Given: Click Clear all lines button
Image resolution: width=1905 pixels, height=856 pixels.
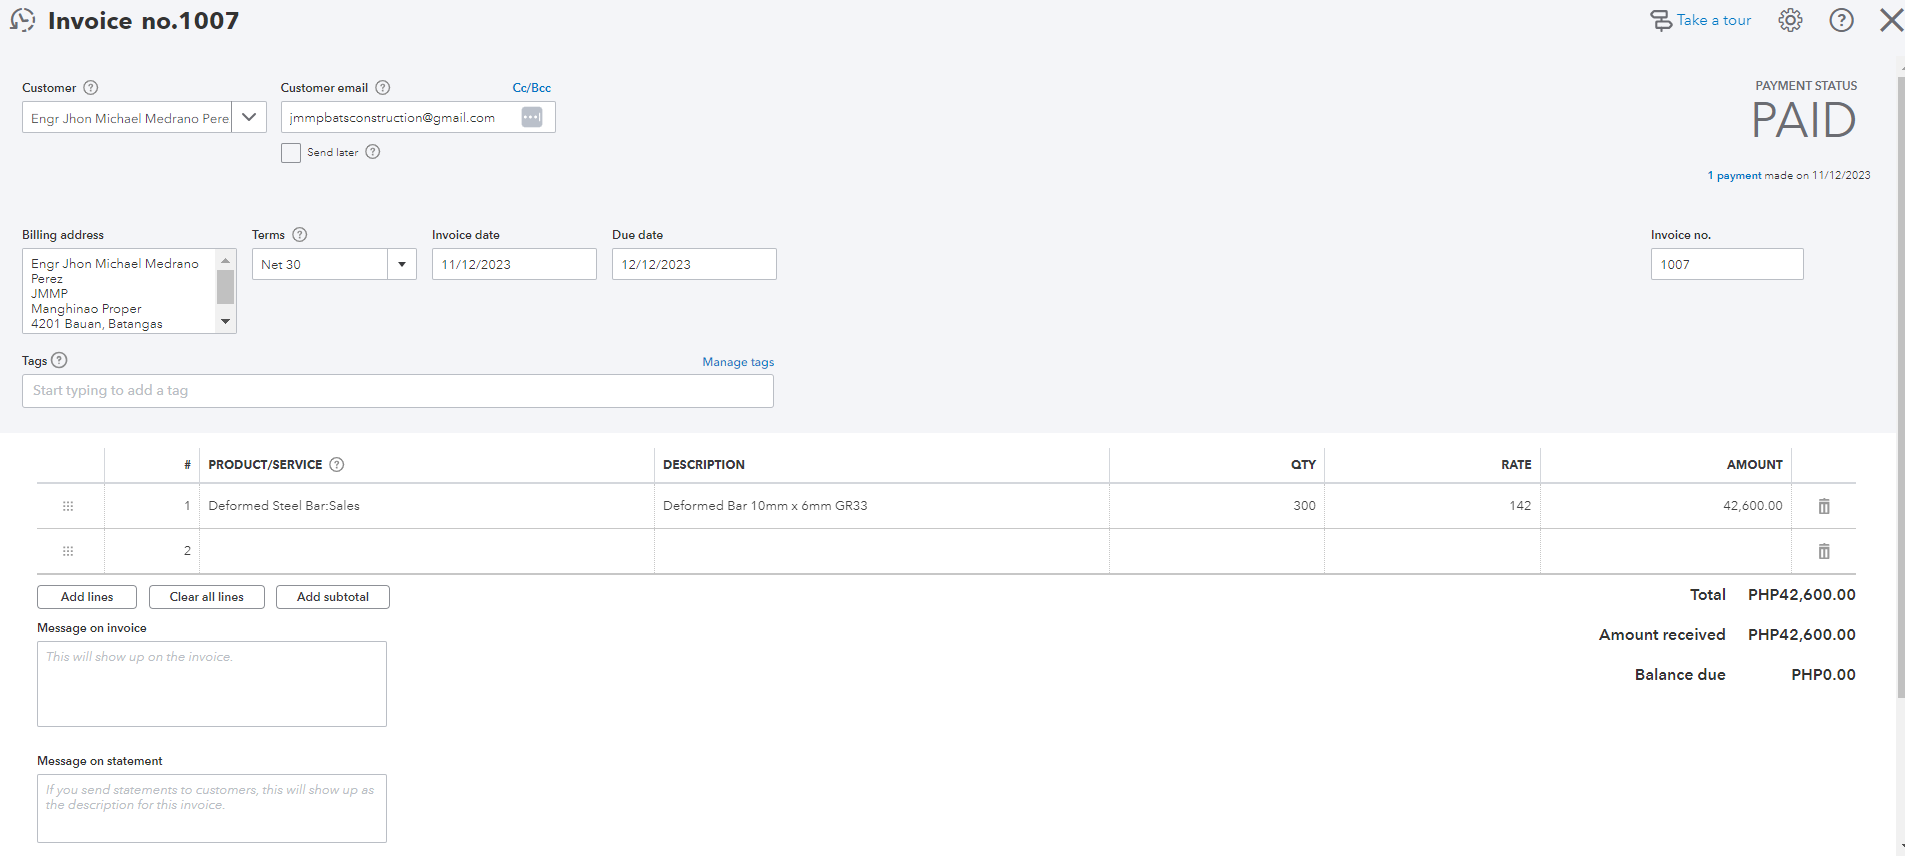Looking at the screenshot, I should [x=206, y=597].
